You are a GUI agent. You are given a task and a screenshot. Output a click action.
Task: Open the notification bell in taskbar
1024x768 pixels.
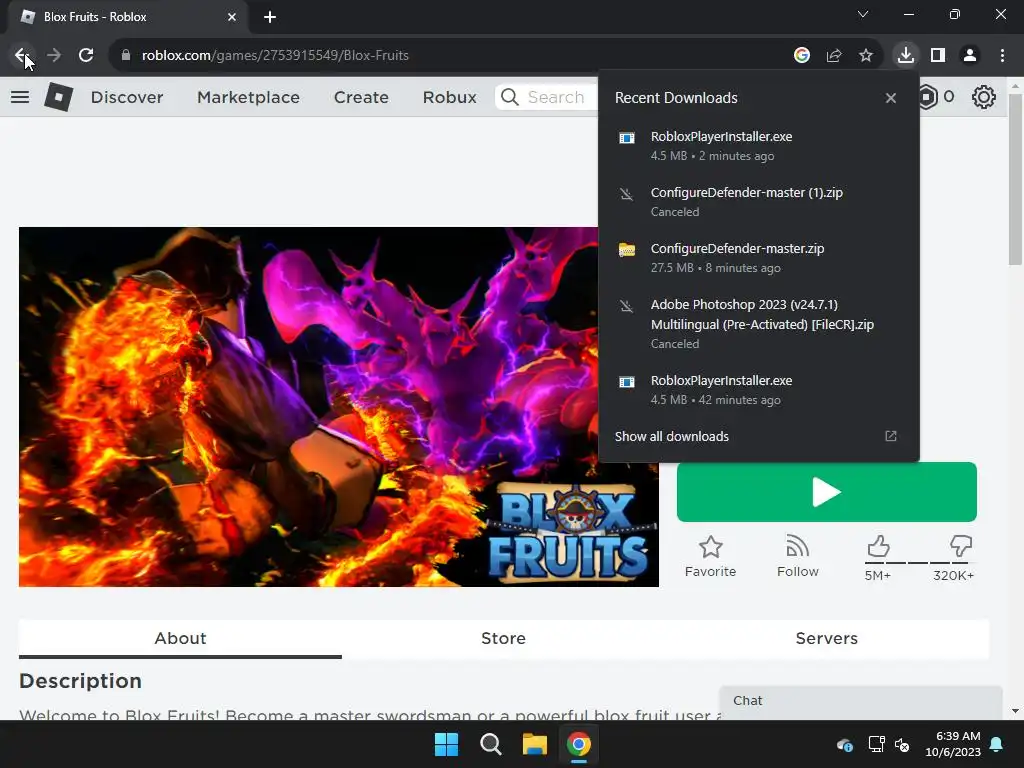click(997, 744)
